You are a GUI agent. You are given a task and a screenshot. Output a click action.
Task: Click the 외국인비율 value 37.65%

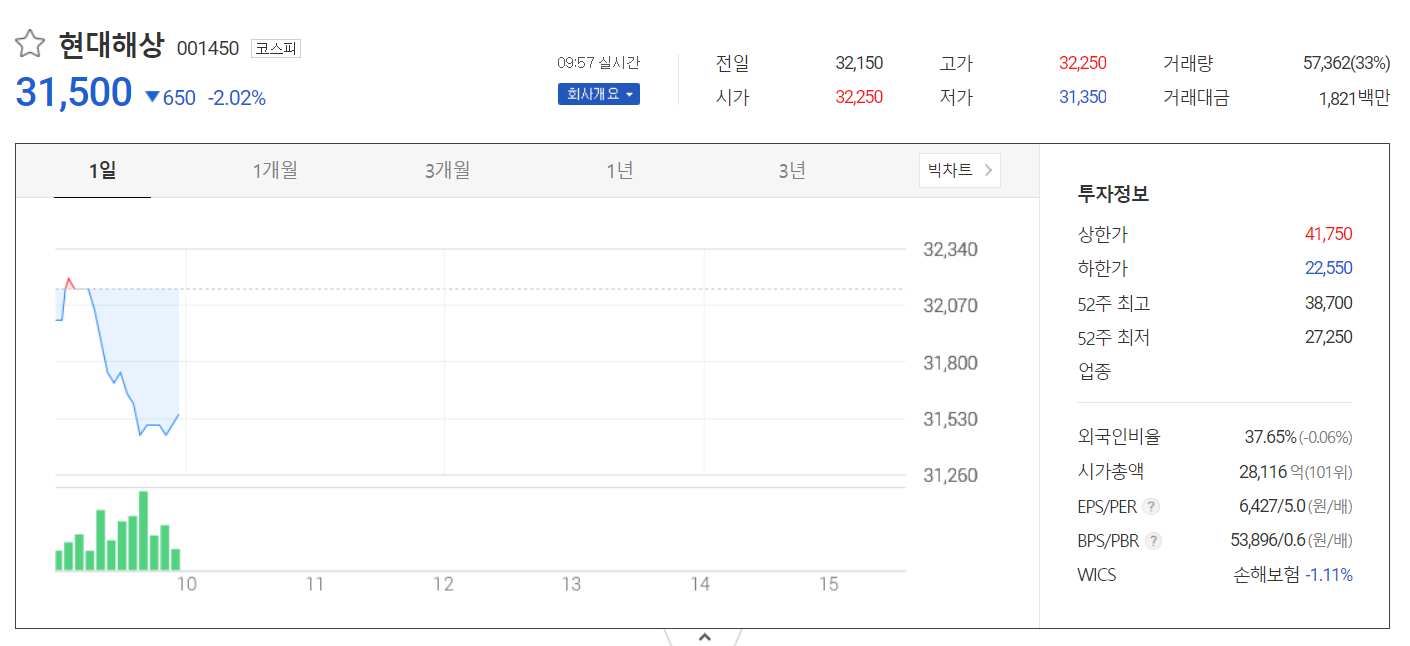pos(1270,437)
